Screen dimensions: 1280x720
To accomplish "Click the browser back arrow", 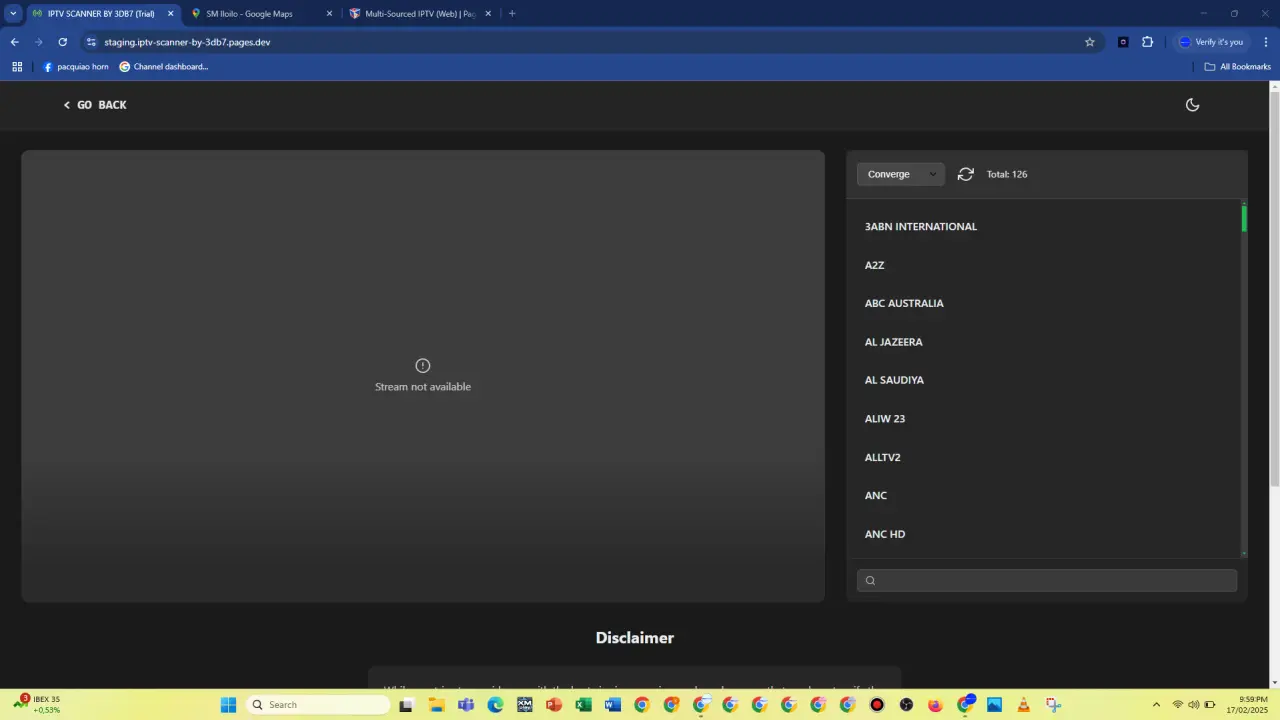I will (x=14, y=42).
